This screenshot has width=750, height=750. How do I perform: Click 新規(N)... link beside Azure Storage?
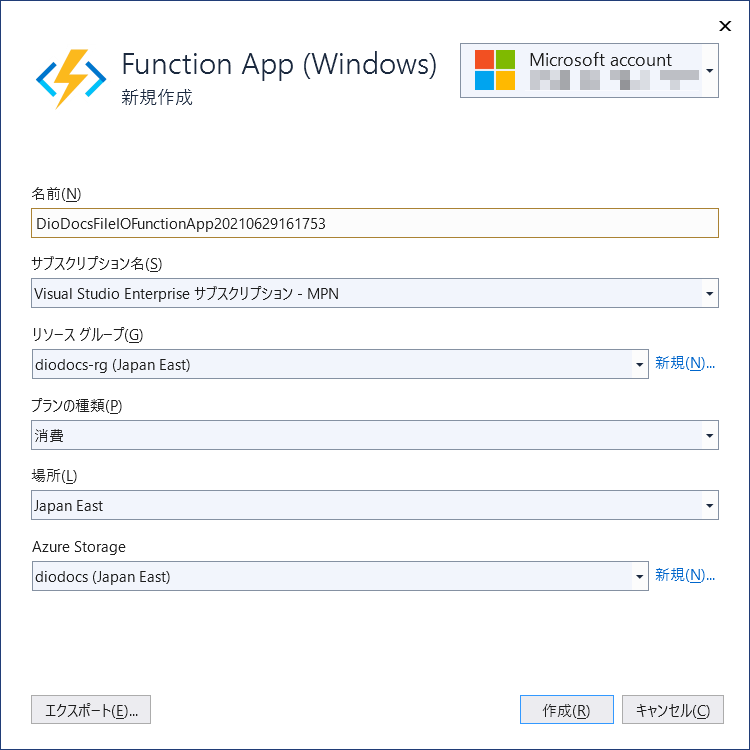coord(684,575)
